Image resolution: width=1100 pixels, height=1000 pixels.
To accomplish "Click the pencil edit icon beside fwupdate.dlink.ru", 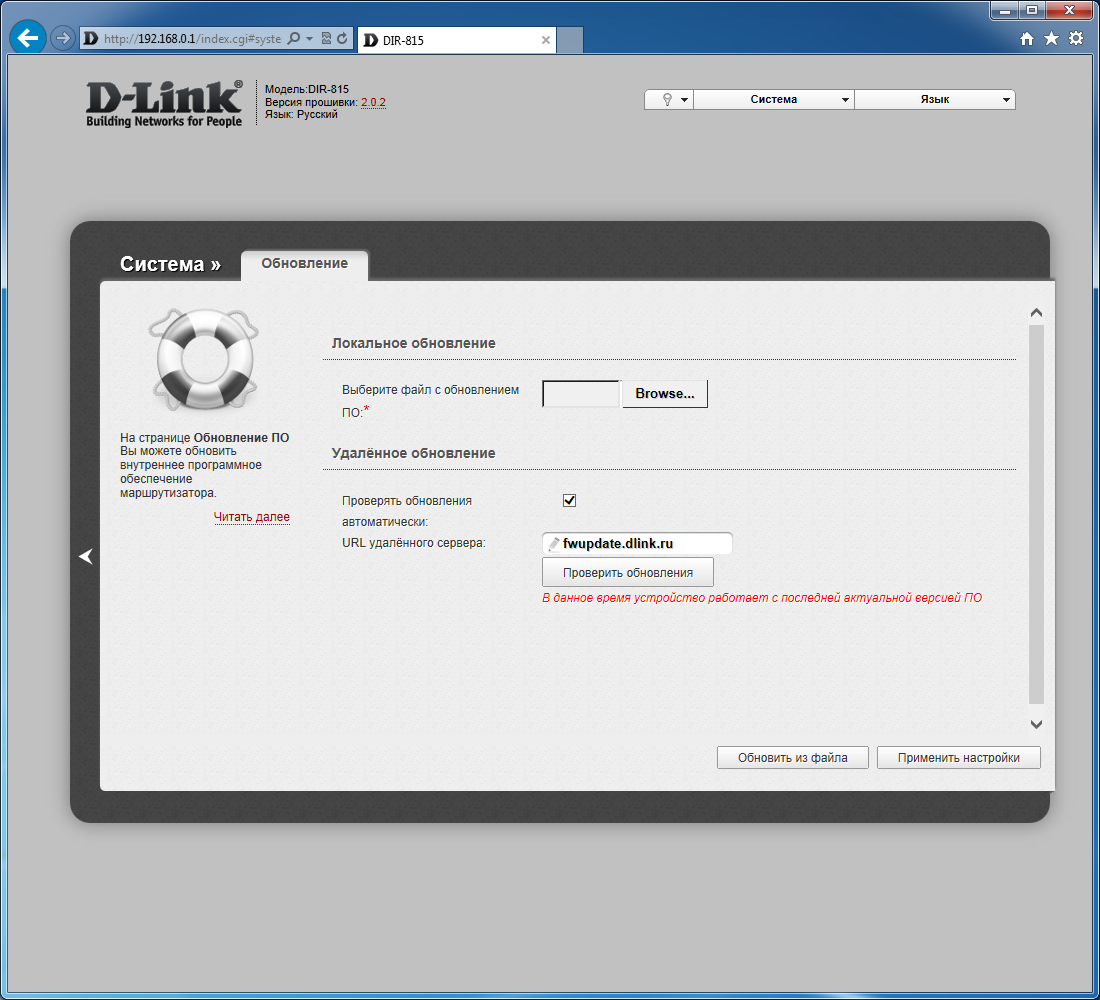I will (555, 543).
